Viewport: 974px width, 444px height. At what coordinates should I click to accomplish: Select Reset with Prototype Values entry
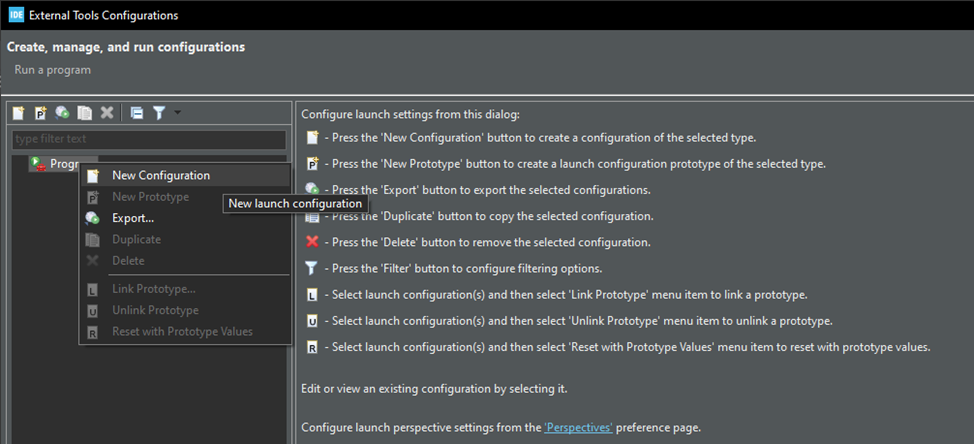[182, 332]
